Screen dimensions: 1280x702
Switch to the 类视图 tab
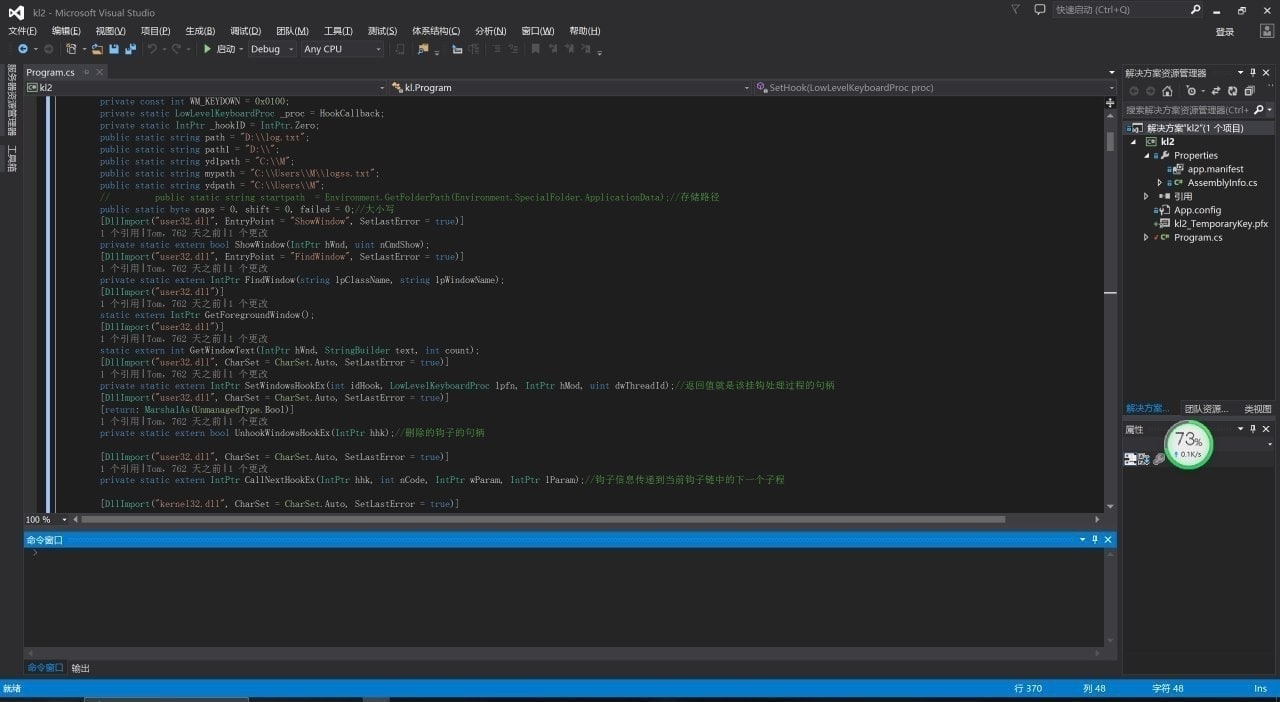pyautogui.click(x=1257, y=409)
